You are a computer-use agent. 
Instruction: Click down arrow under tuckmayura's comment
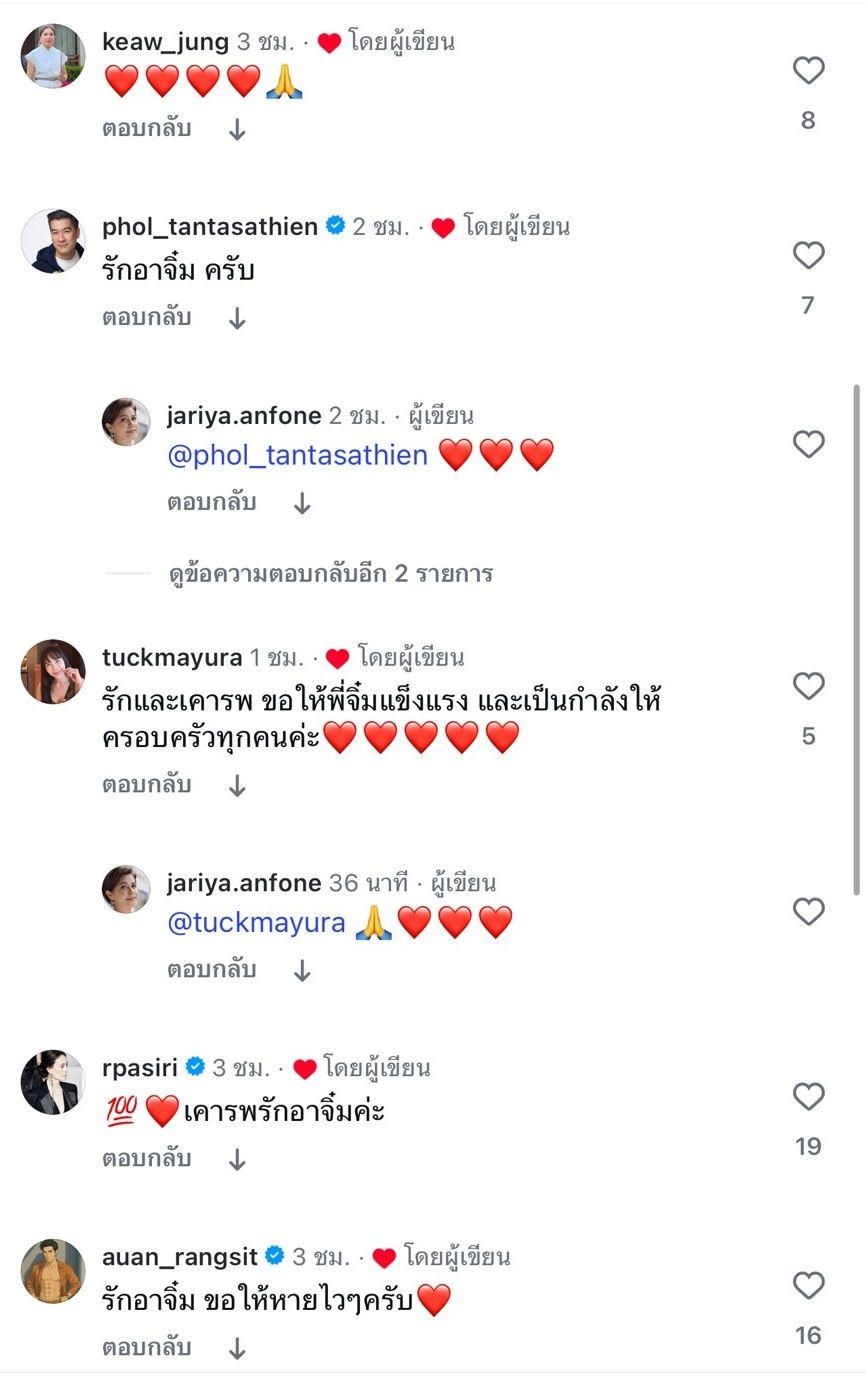click(x=237, y=786)
